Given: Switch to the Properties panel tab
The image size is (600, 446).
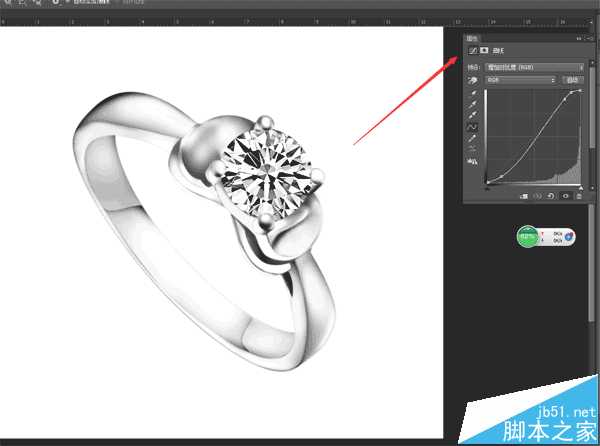Looking at the screenshot, I should (x=472, y=38).
